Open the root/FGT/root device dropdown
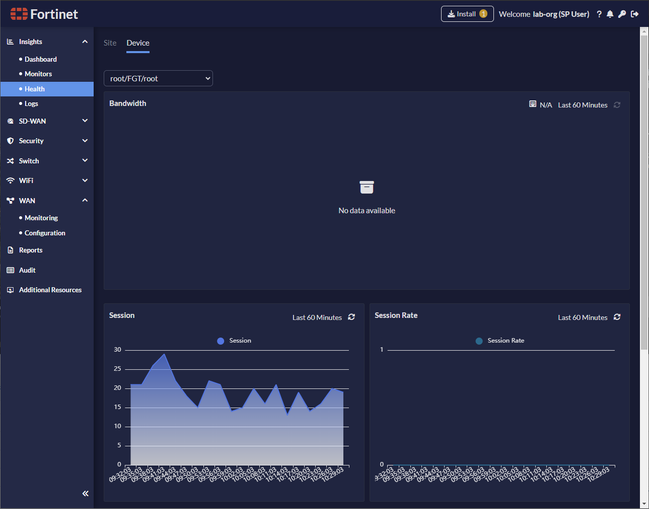The image size is (649, 509). point(158,78)
